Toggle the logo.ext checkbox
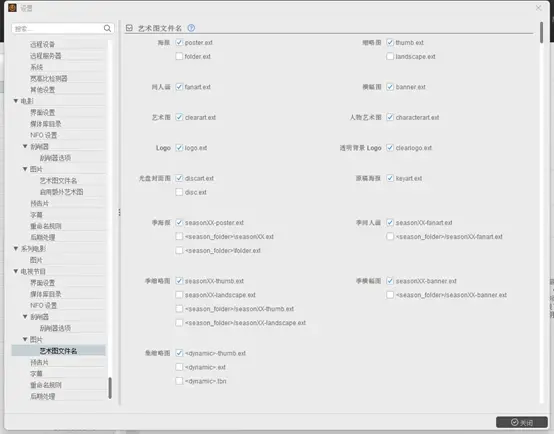Screen dimensions: 554x434 tap(179, 147)
